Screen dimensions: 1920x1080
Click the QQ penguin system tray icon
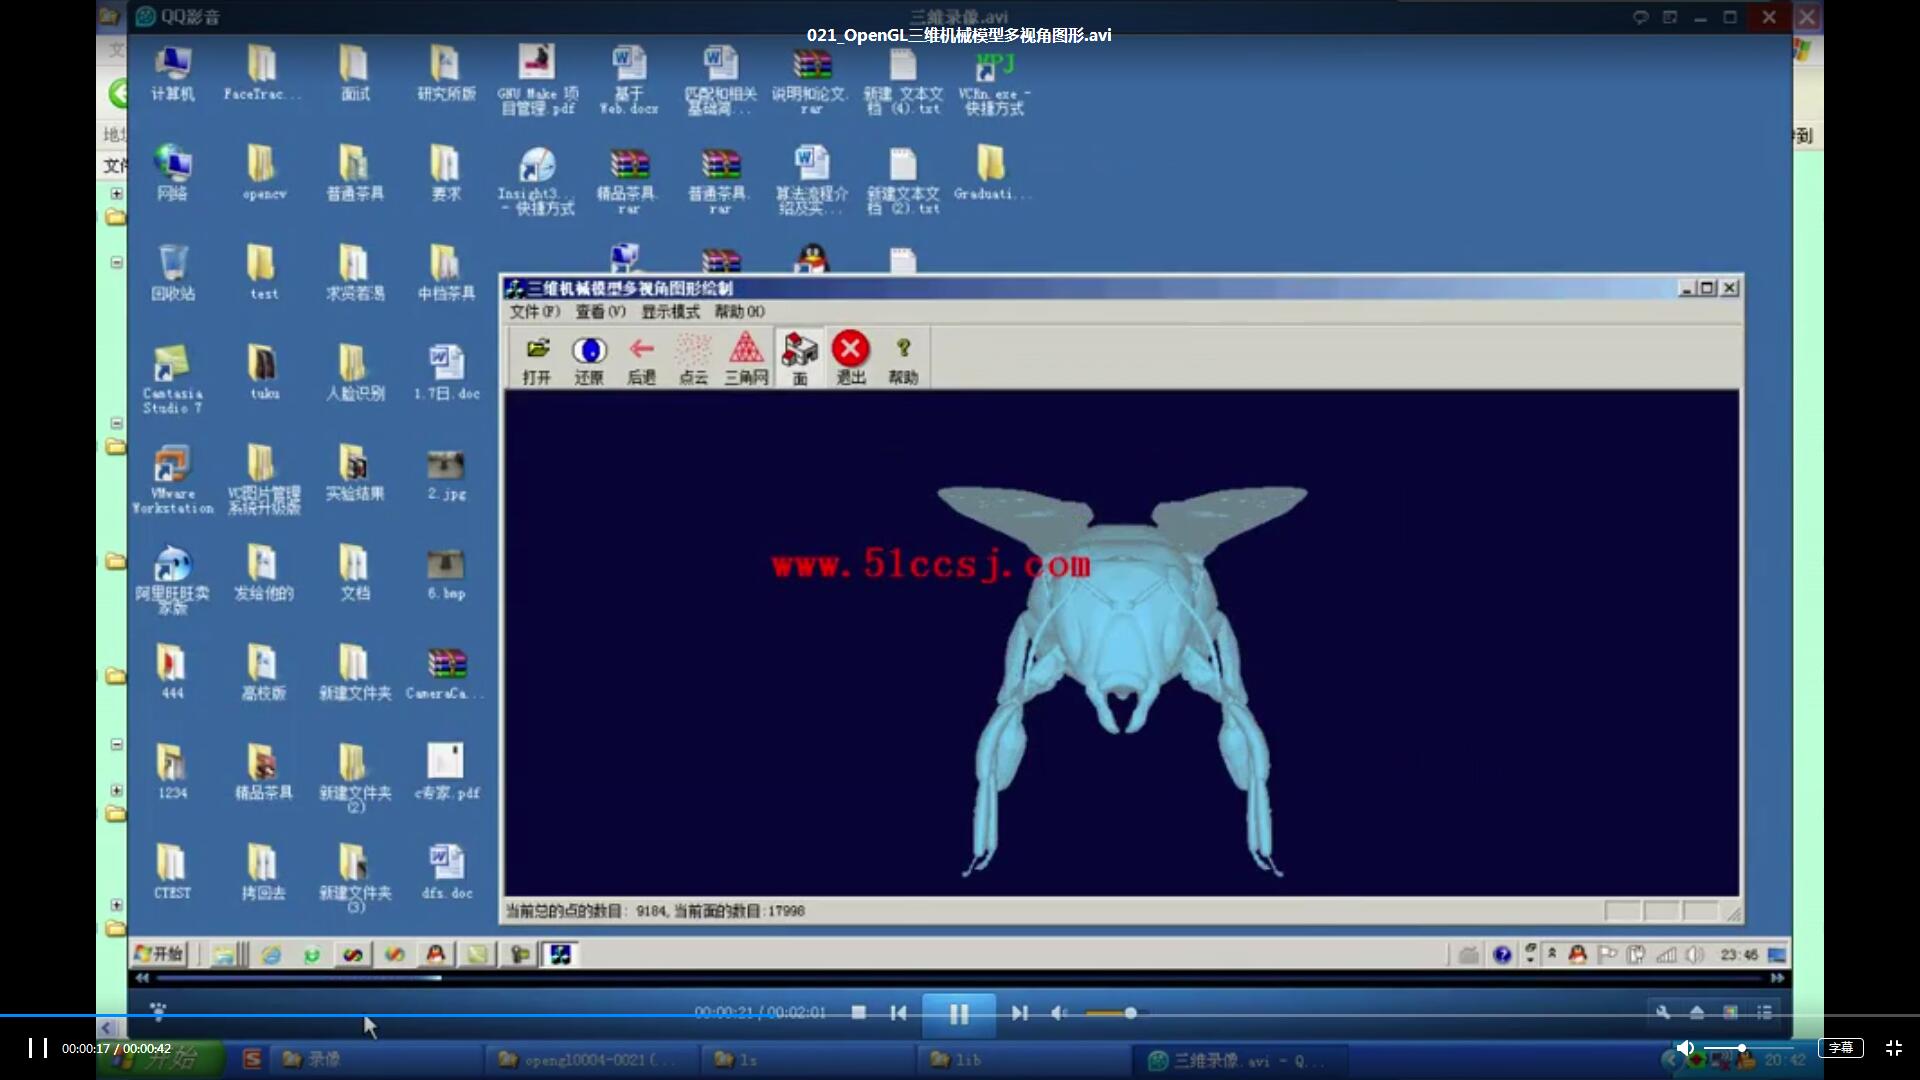1577,955
